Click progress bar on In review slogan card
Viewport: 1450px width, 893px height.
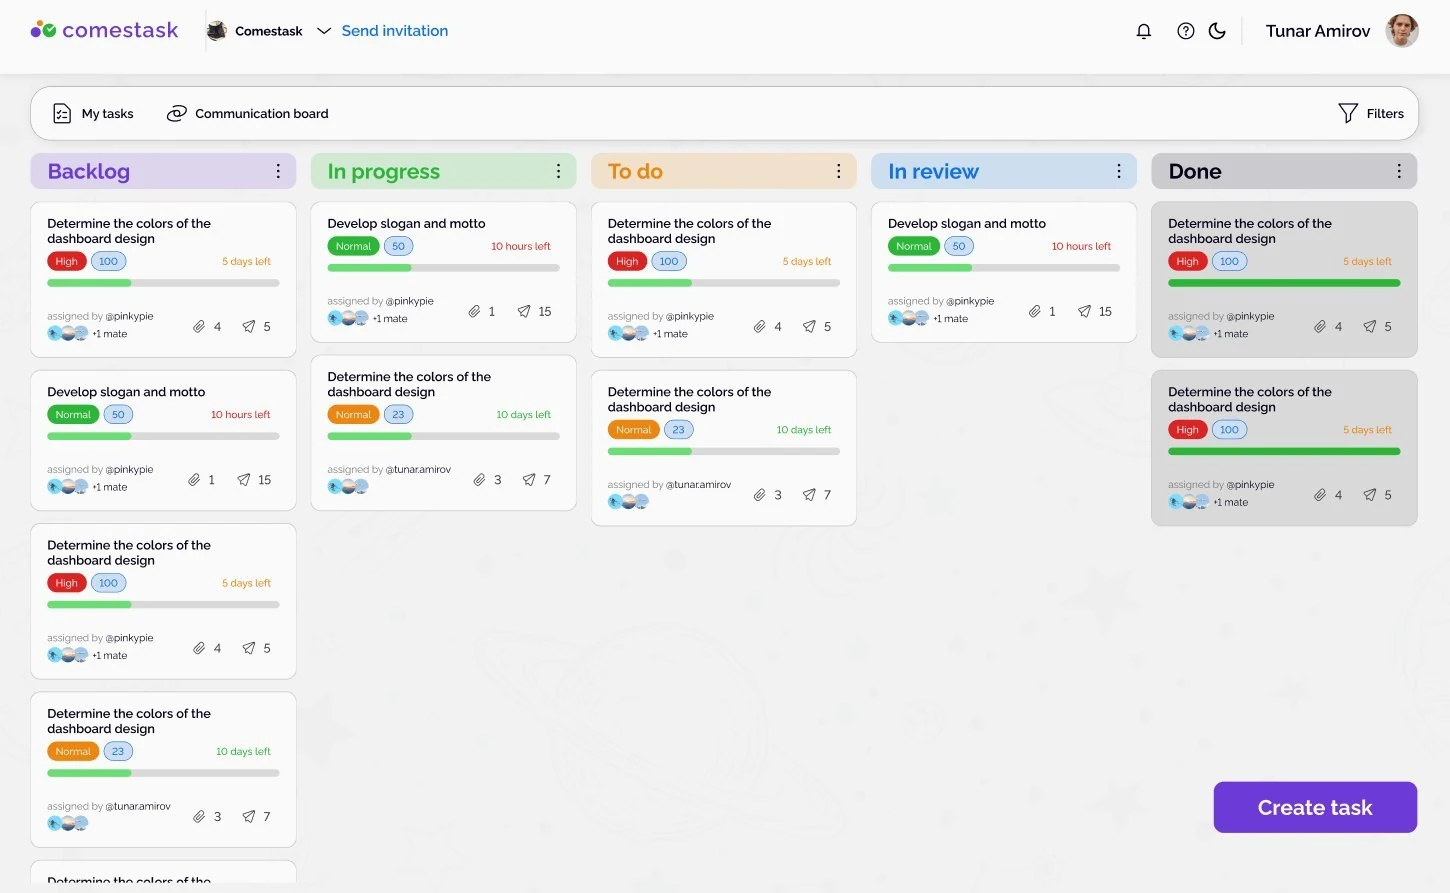[1004, 268]
